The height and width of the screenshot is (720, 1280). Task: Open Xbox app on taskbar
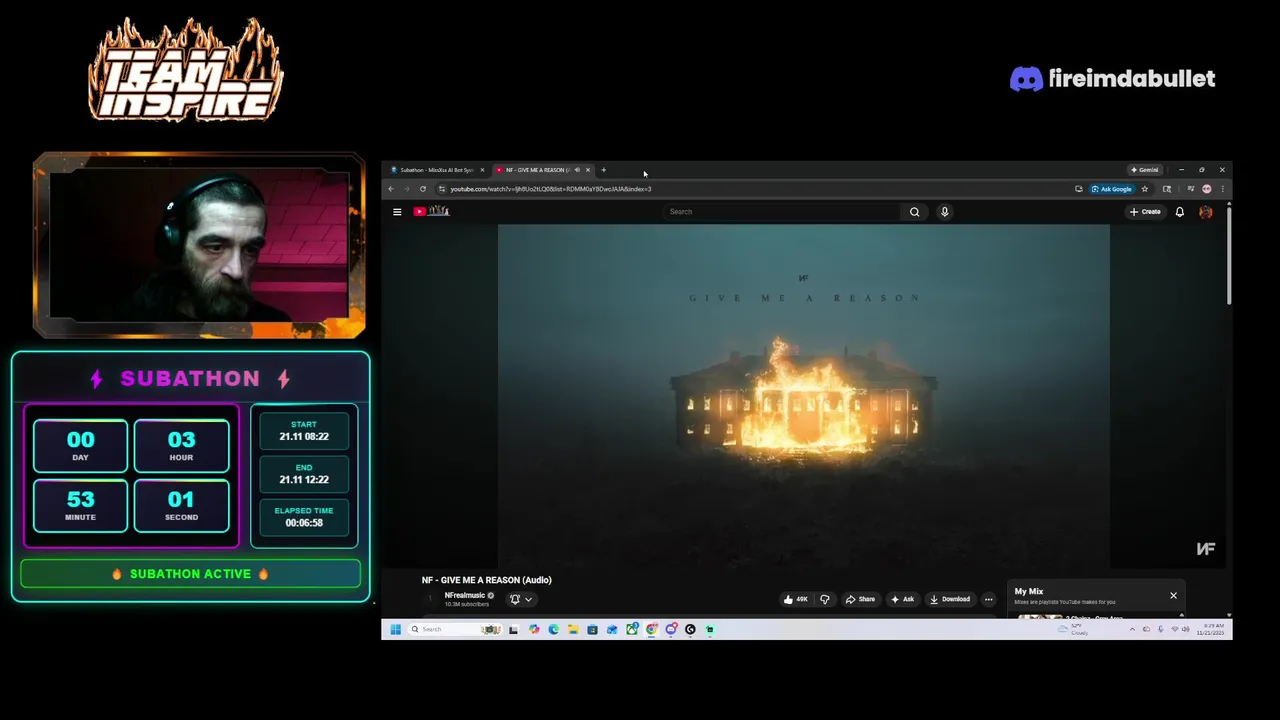(x=631, y=629)
